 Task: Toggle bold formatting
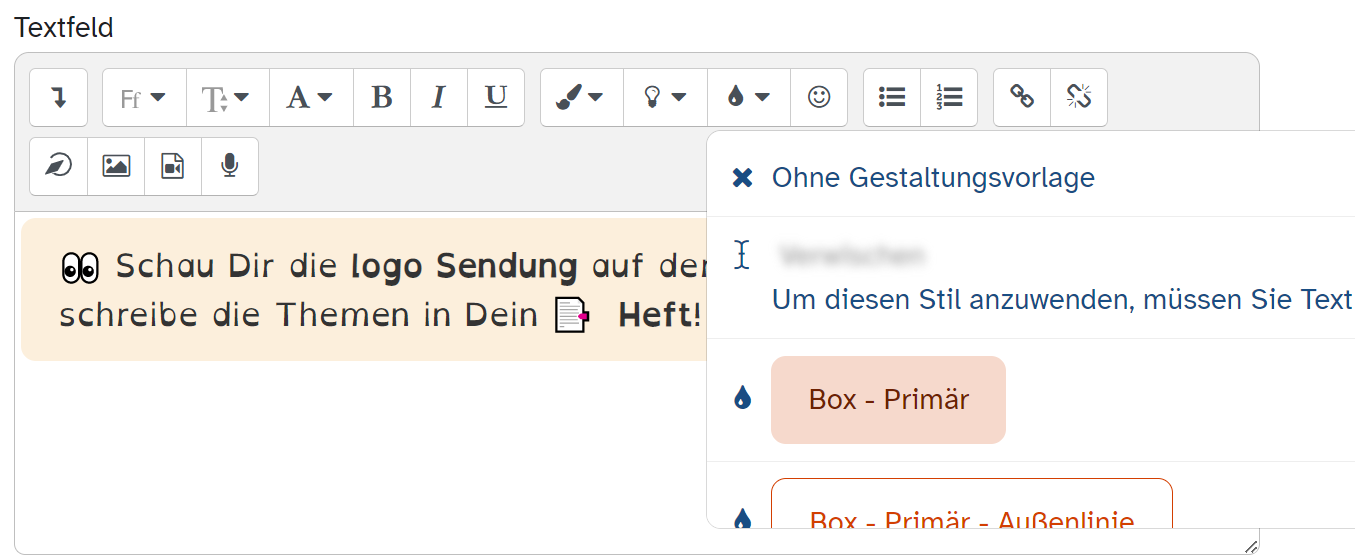382,98
